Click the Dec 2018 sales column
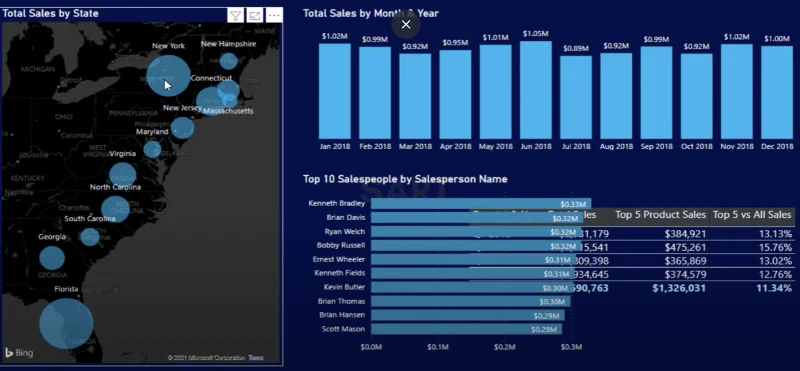Viewport: 800px width, 371px height. tap(777, 92)
